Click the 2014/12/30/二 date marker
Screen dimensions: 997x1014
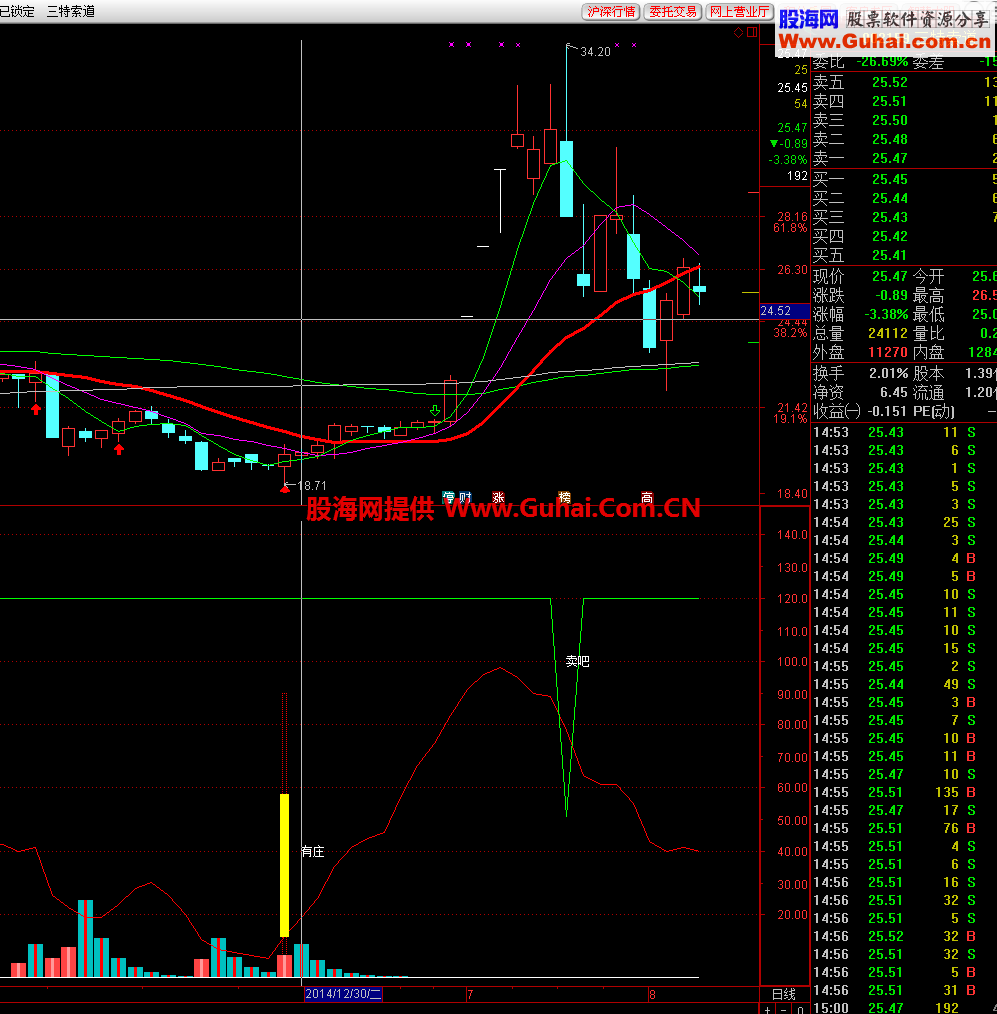point(343,994)
